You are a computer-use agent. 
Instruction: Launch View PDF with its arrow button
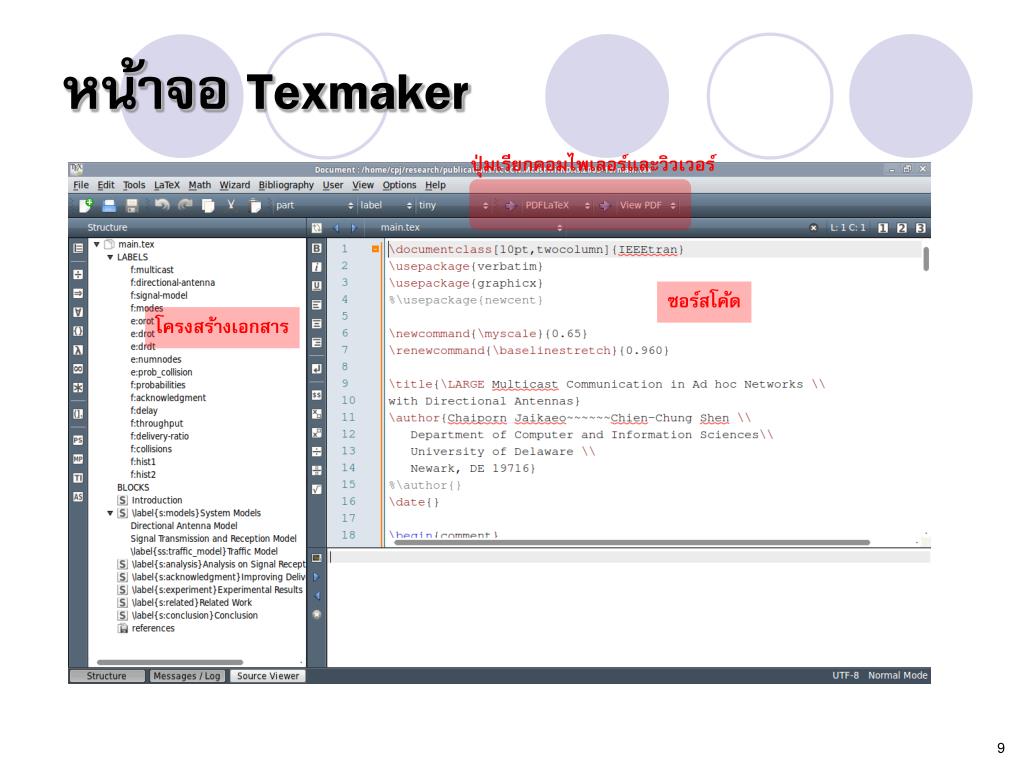click(605, 206)
